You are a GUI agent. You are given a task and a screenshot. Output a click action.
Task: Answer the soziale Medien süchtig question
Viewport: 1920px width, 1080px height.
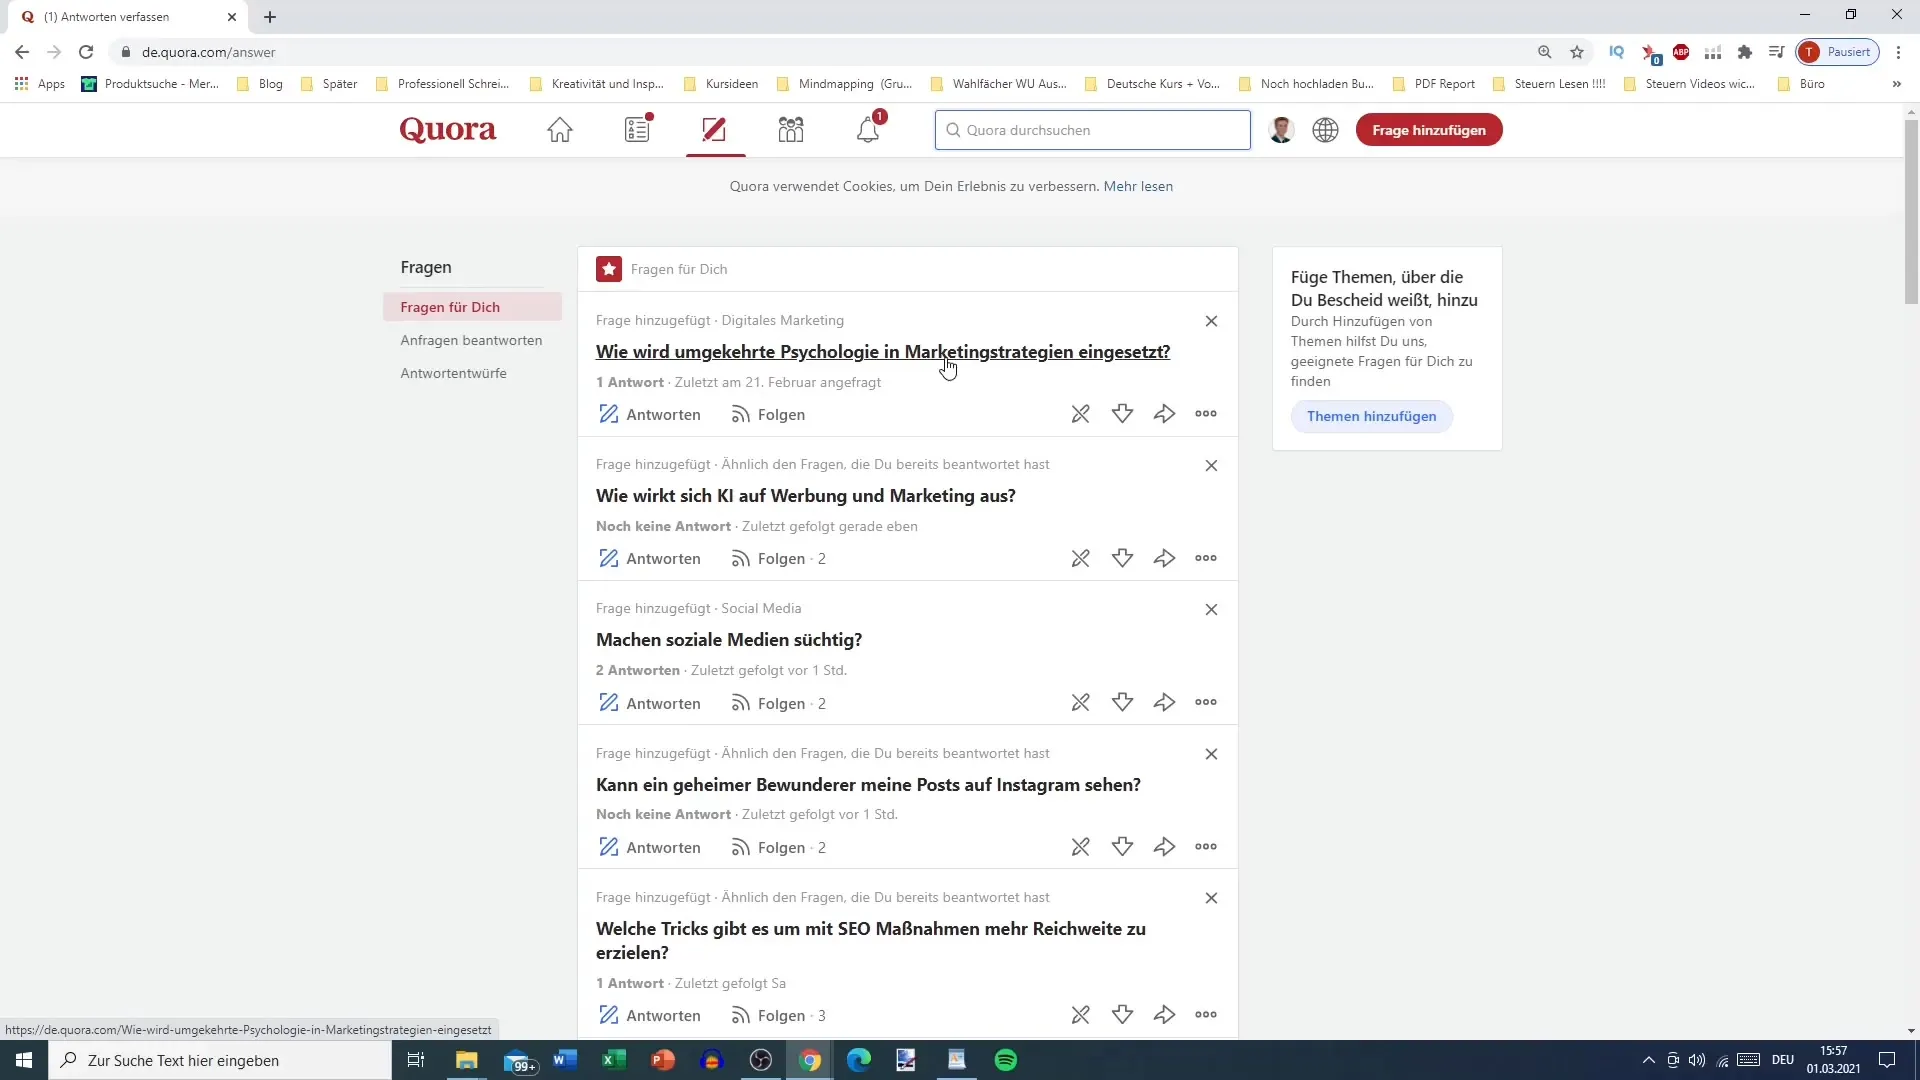tap(649, 703)
